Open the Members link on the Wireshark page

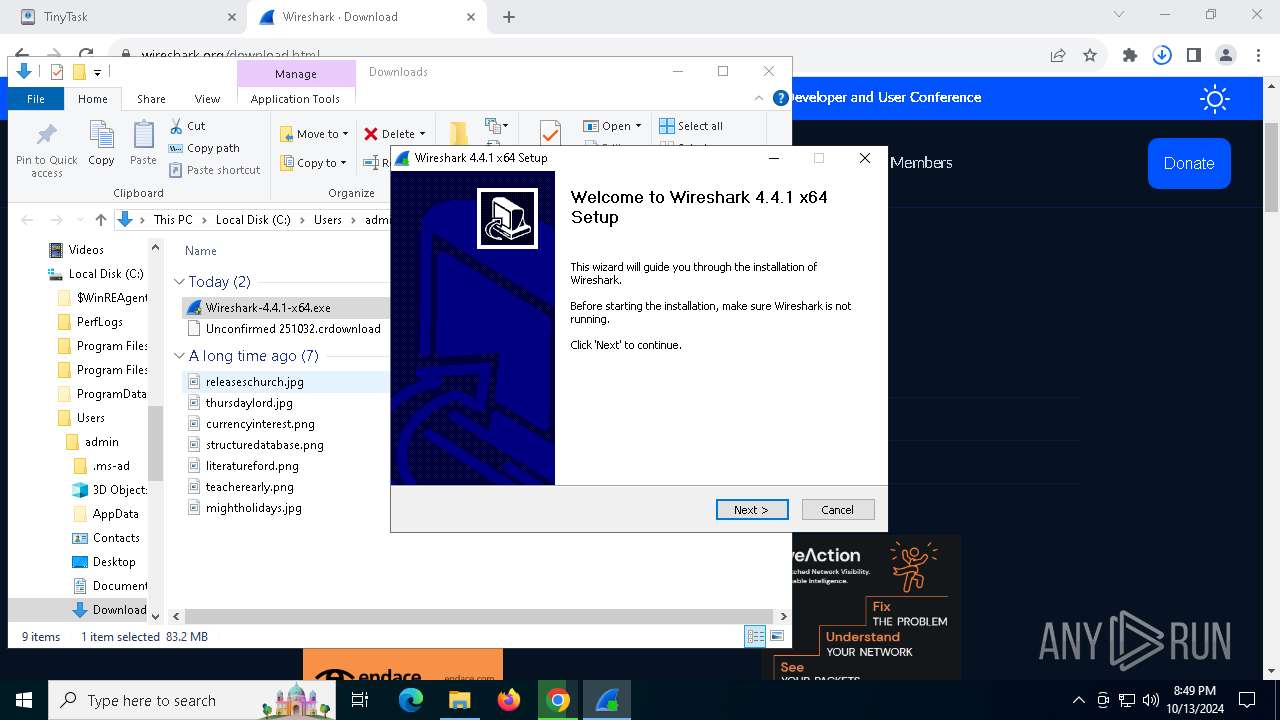[x=921, y=162]
